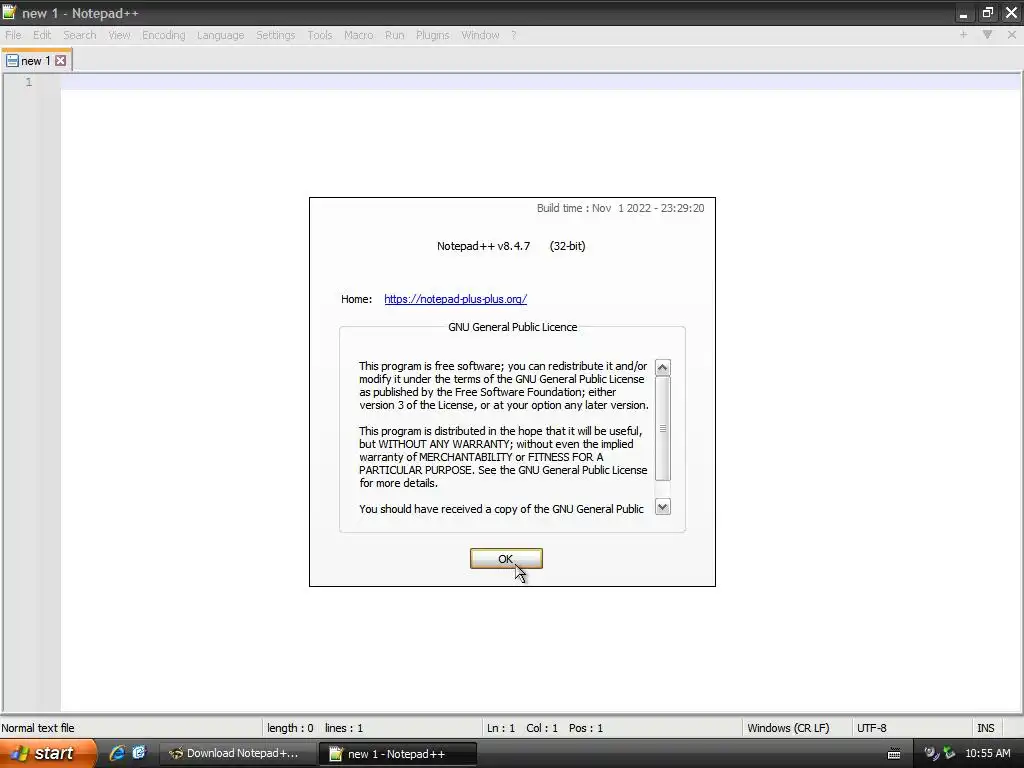This screenshot has height=768, width=1024.
Task: Open the Edit menu
Action: (42, 35)
